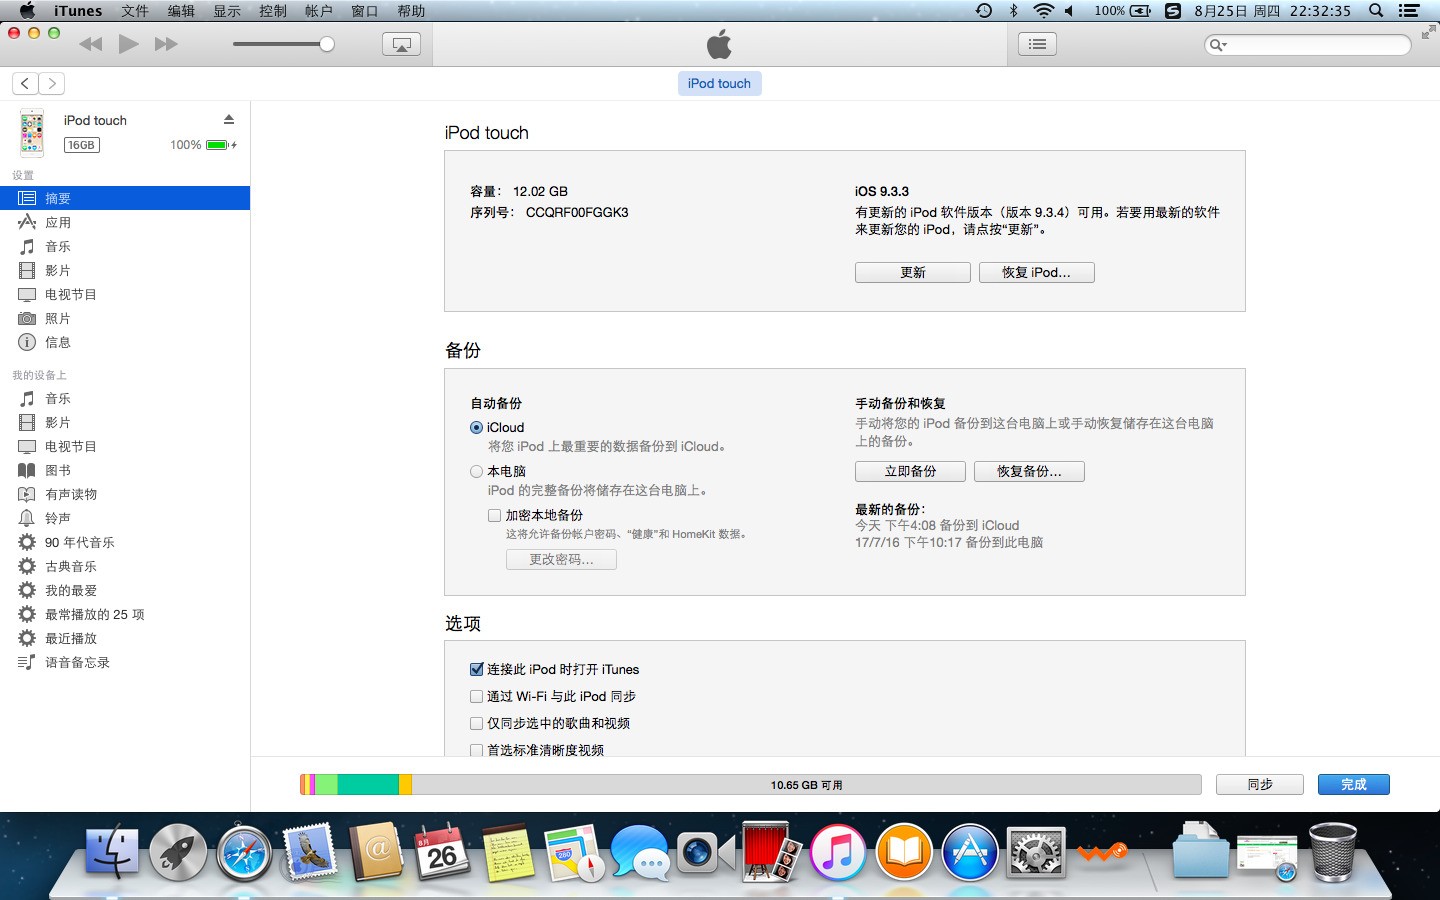Open App Store from the Dock
Image resolution: width=1440 pixels, height=900 pixels.
(x=969, y=852)
